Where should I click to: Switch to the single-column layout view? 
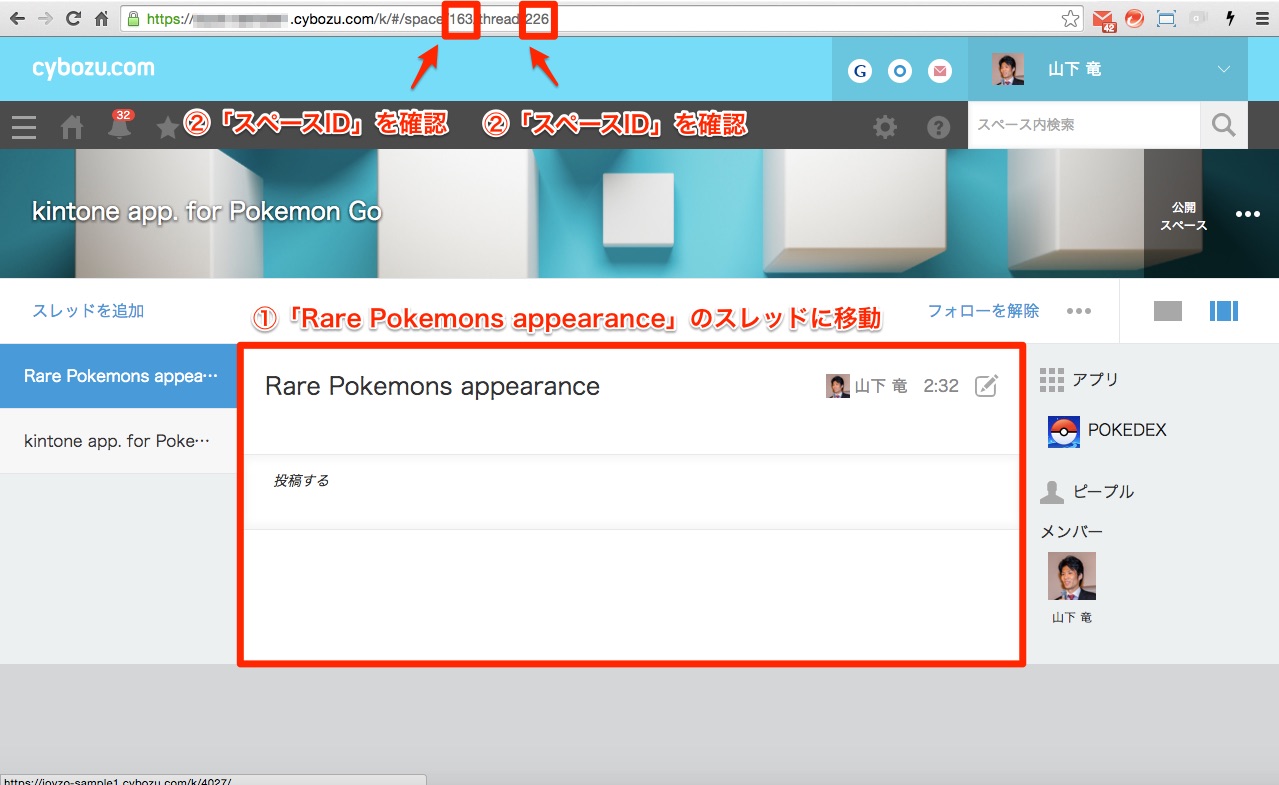1168,311
